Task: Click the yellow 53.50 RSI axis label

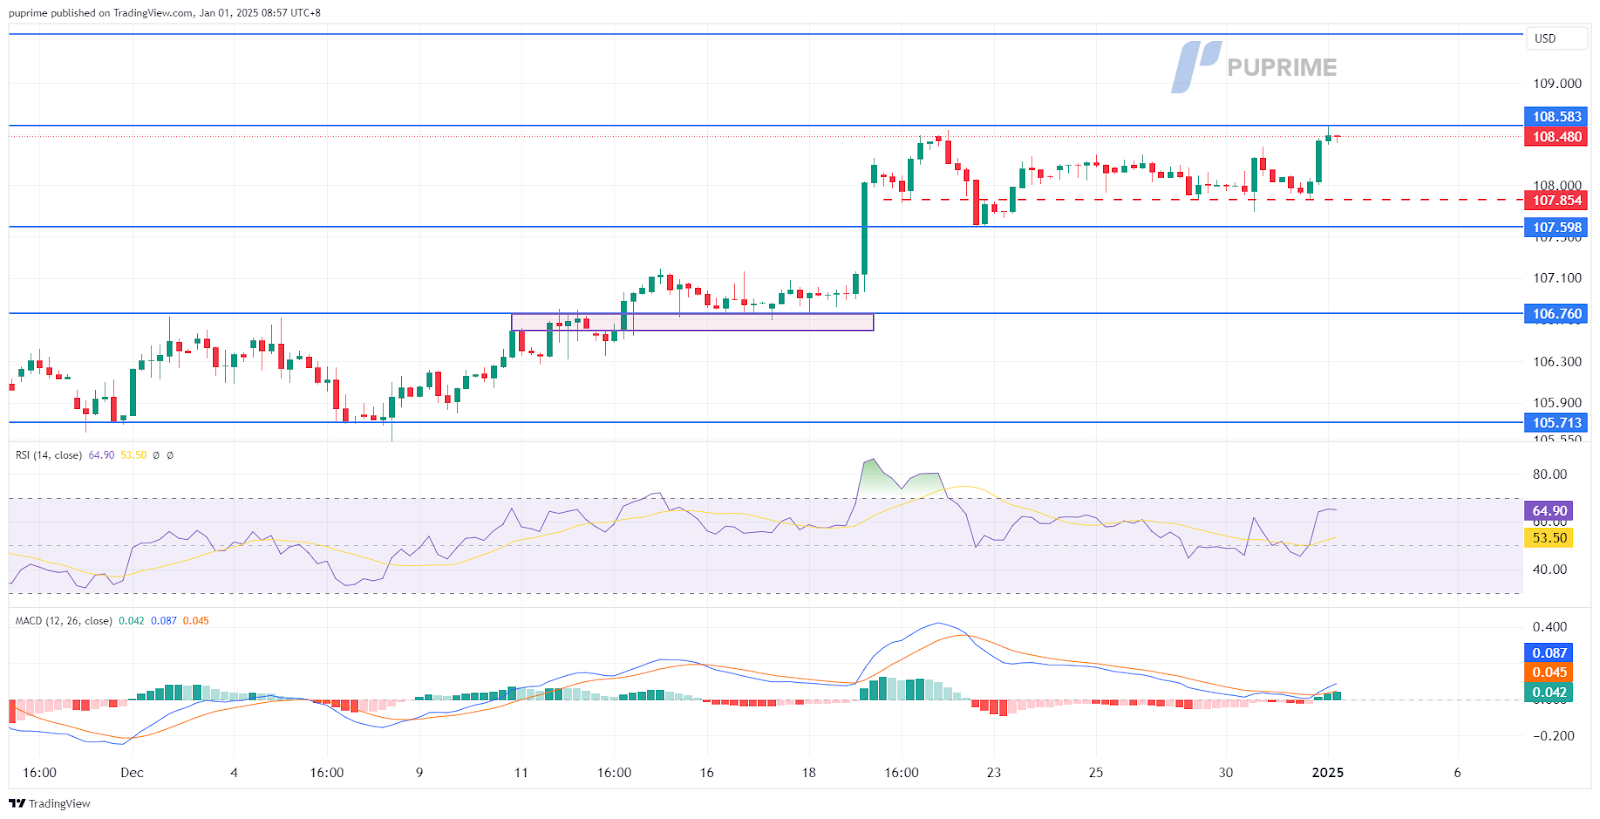Action: (x=1548, y=538)
